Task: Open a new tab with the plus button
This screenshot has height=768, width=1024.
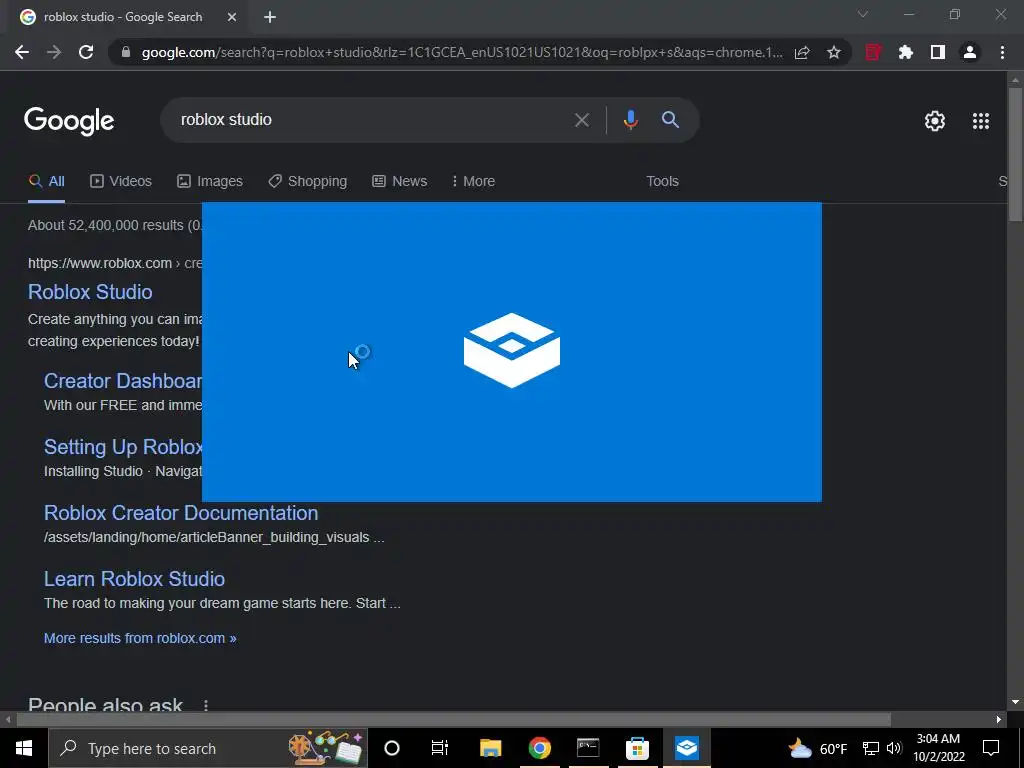Action: 270,17
